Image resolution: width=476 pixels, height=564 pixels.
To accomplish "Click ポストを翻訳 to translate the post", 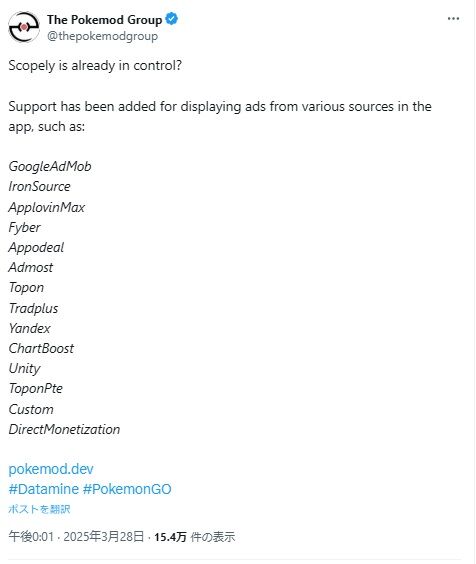I will (x=39, y=509).
